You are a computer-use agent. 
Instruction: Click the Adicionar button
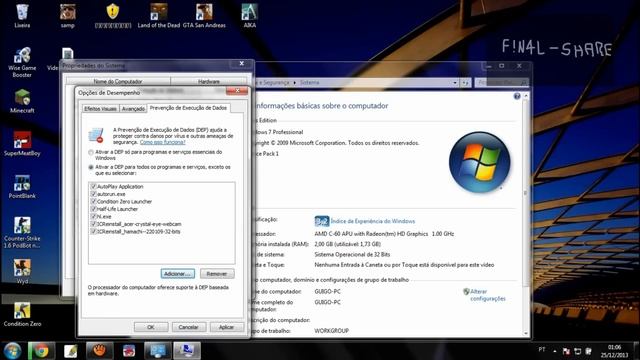pyautogui.click(x=178, y=274)
